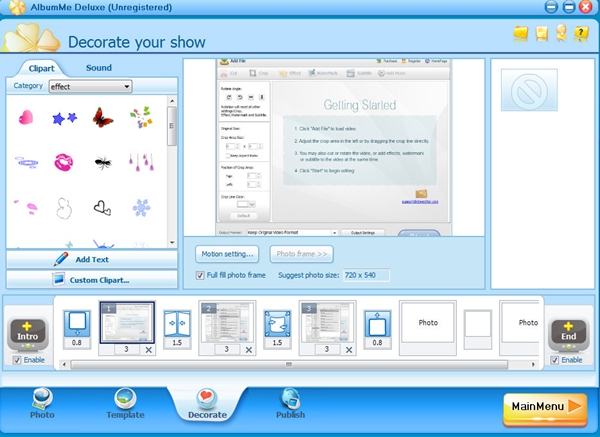
Task: Click the empty transition slot after first Photo placeholder
Action: (478, 329)
